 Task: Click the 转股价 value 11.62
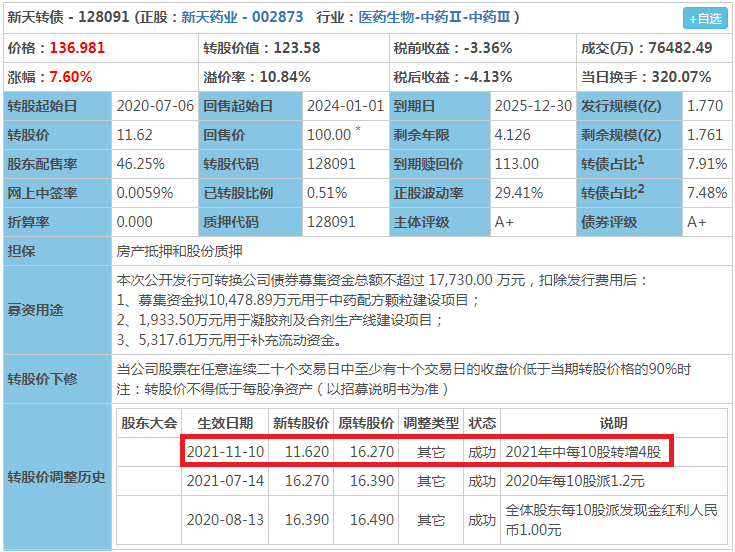(135, 135)
